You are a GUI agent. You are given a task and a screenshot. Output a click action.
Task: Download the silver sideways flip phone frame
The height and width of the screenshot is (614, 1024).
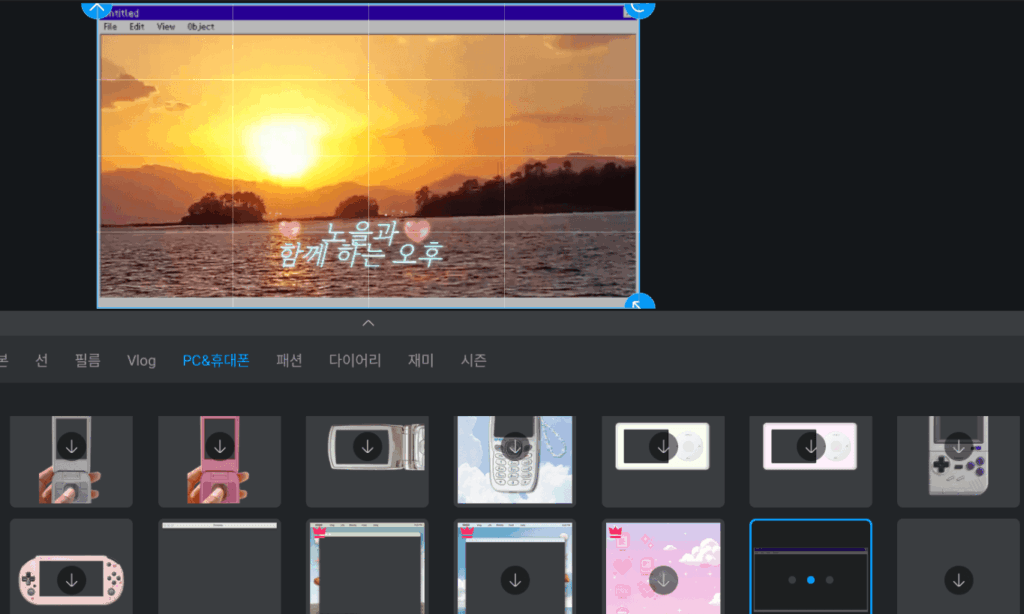[367, 446]
